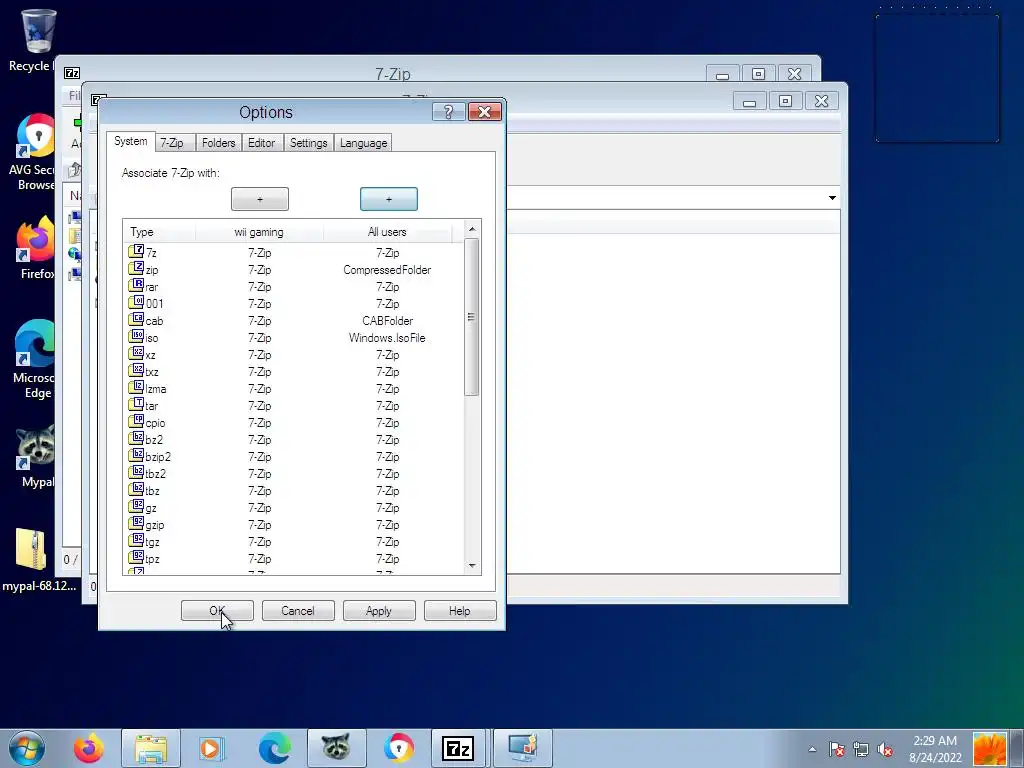Open Mypal raccoon icon in taskbar
This screenshot has height=768, width=1024.
[x=336, y=748]
